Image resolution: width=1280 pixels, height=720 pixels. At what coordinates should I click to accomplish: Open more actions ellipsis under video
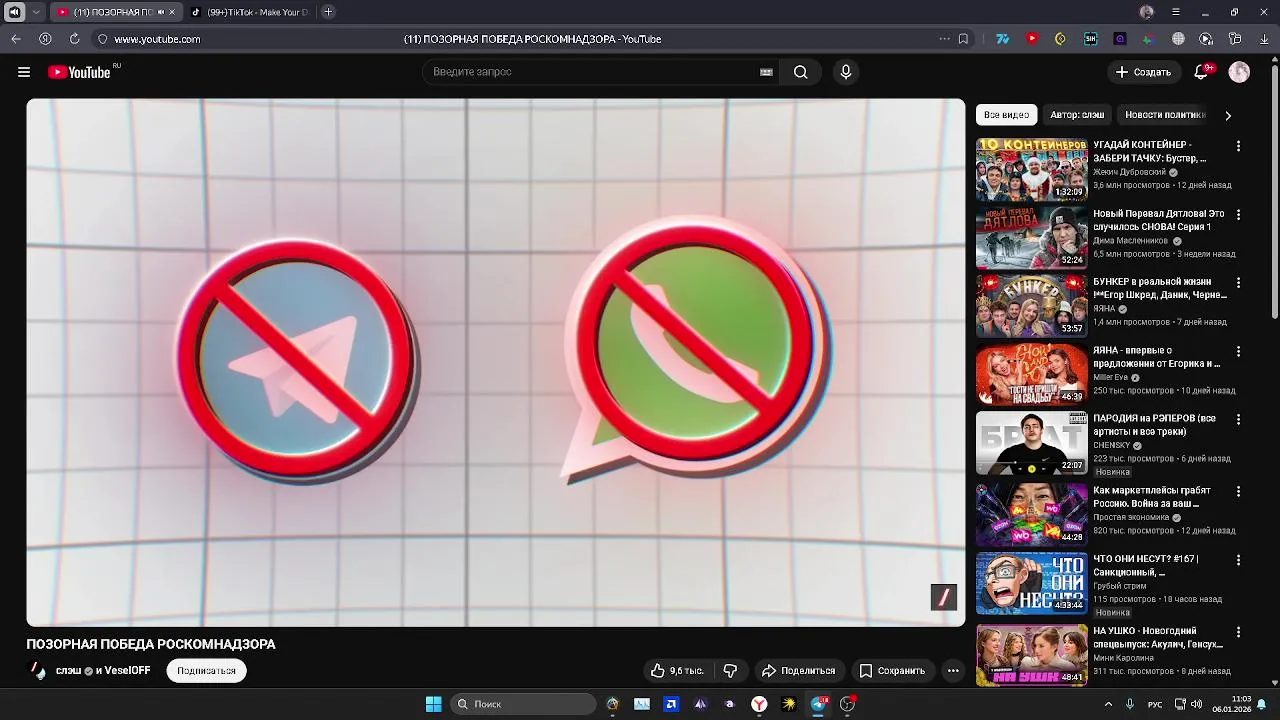pyautogui.click(x=953, y=670)
